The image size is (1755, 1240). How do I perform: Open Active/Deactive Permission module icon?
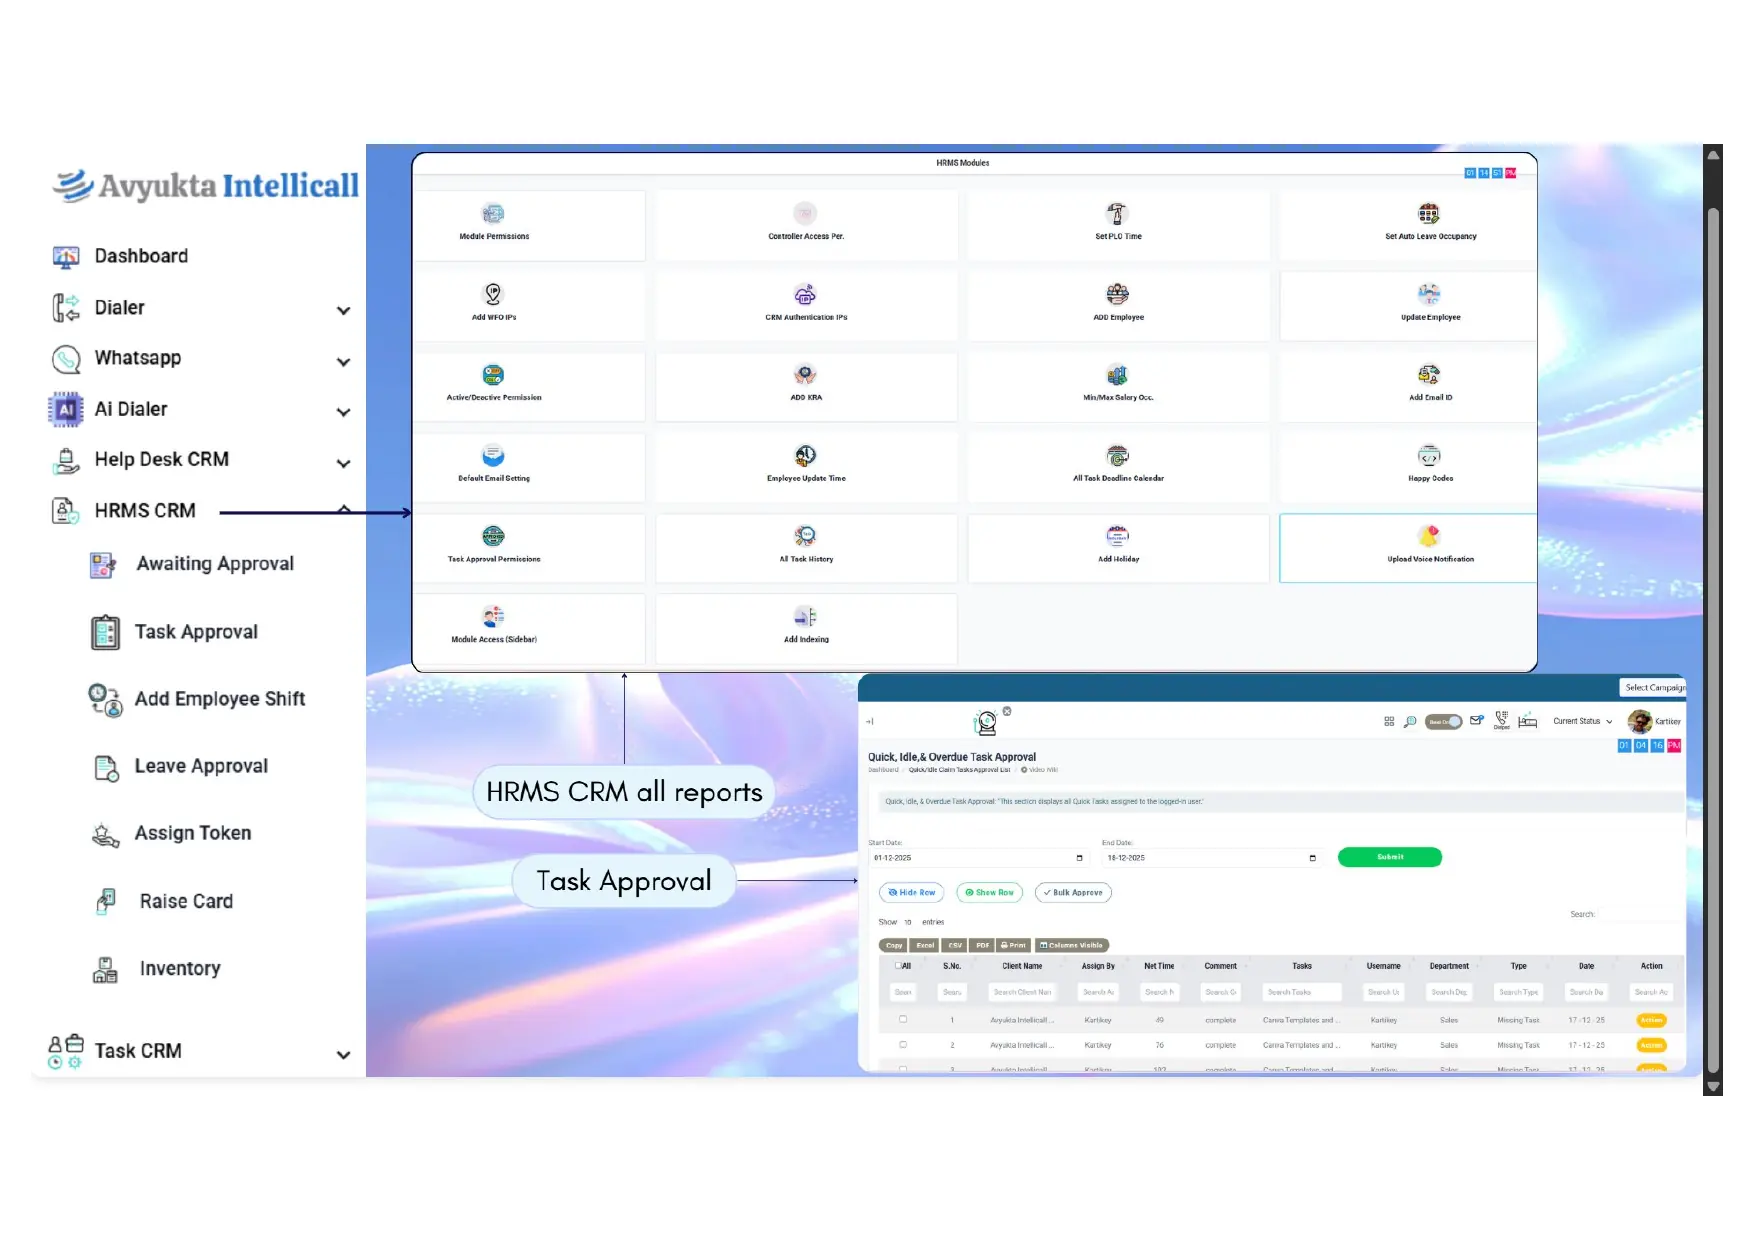(x=493, y=375)
